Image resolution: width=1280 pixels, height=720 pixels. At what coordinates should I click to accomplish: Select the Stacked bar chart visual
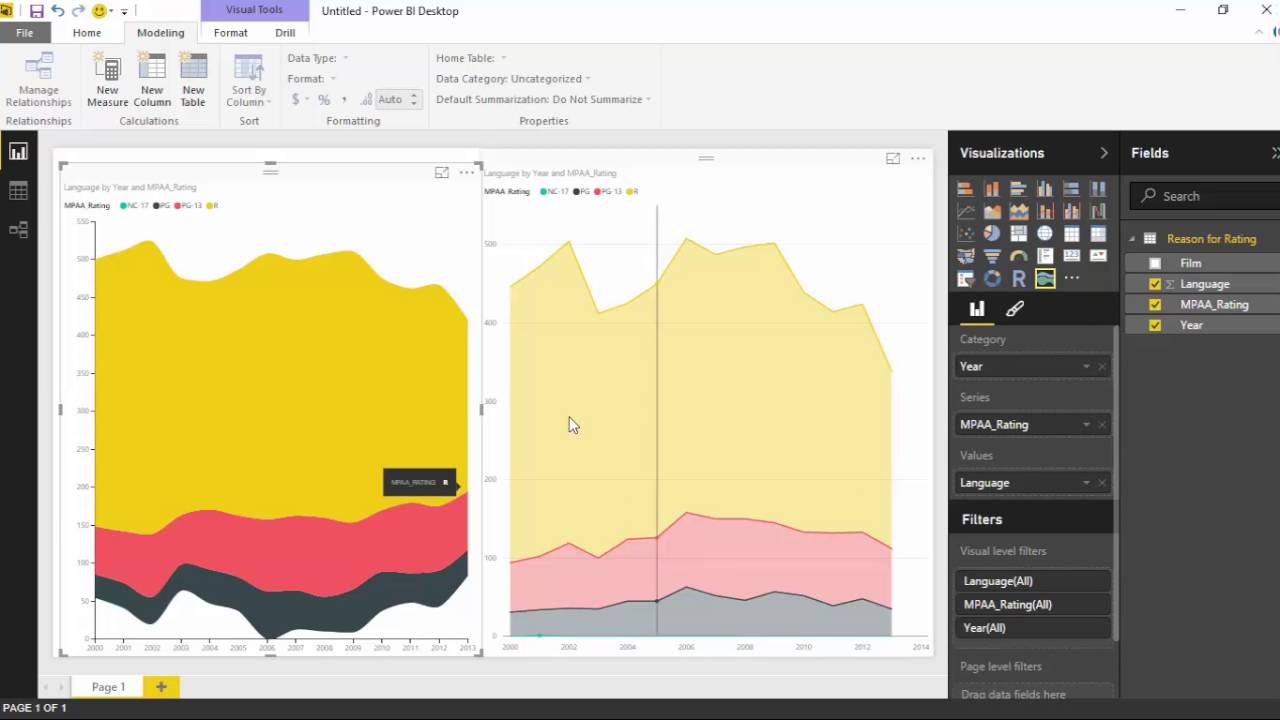965,189
